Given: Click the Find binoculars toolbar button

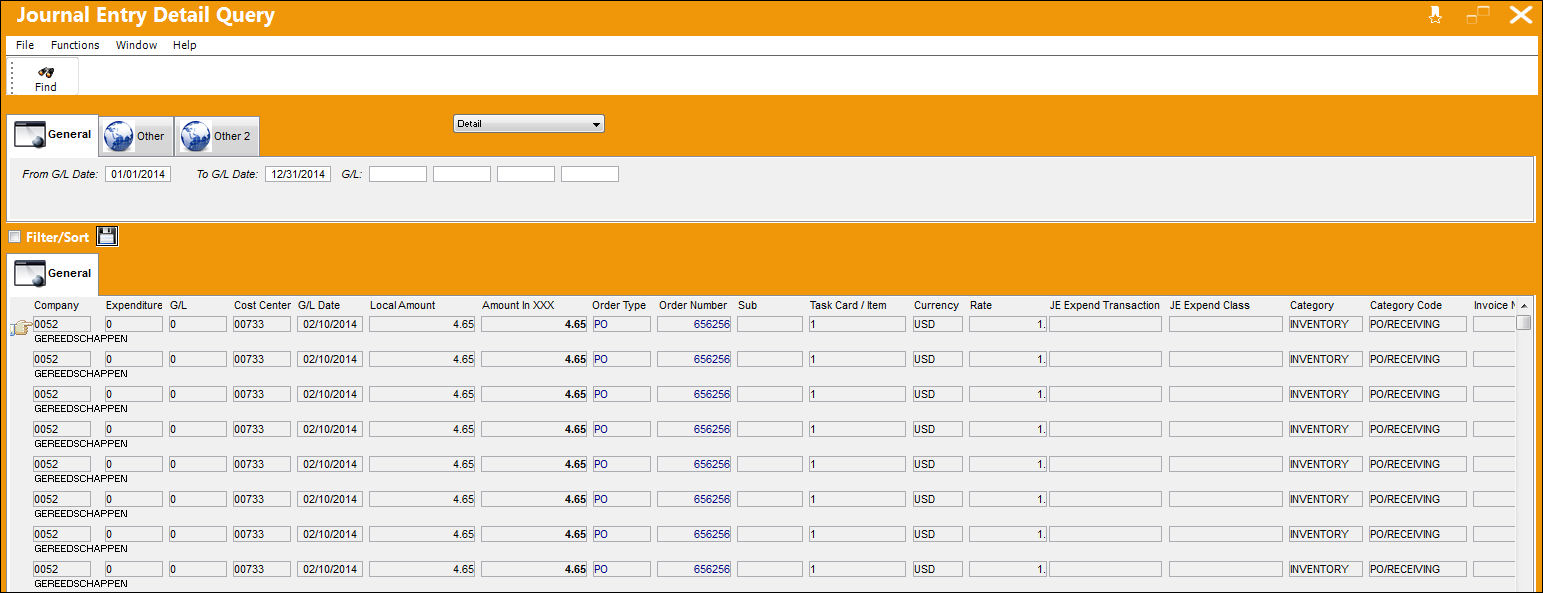Looking at the screenshot, I should pos(45,78).
